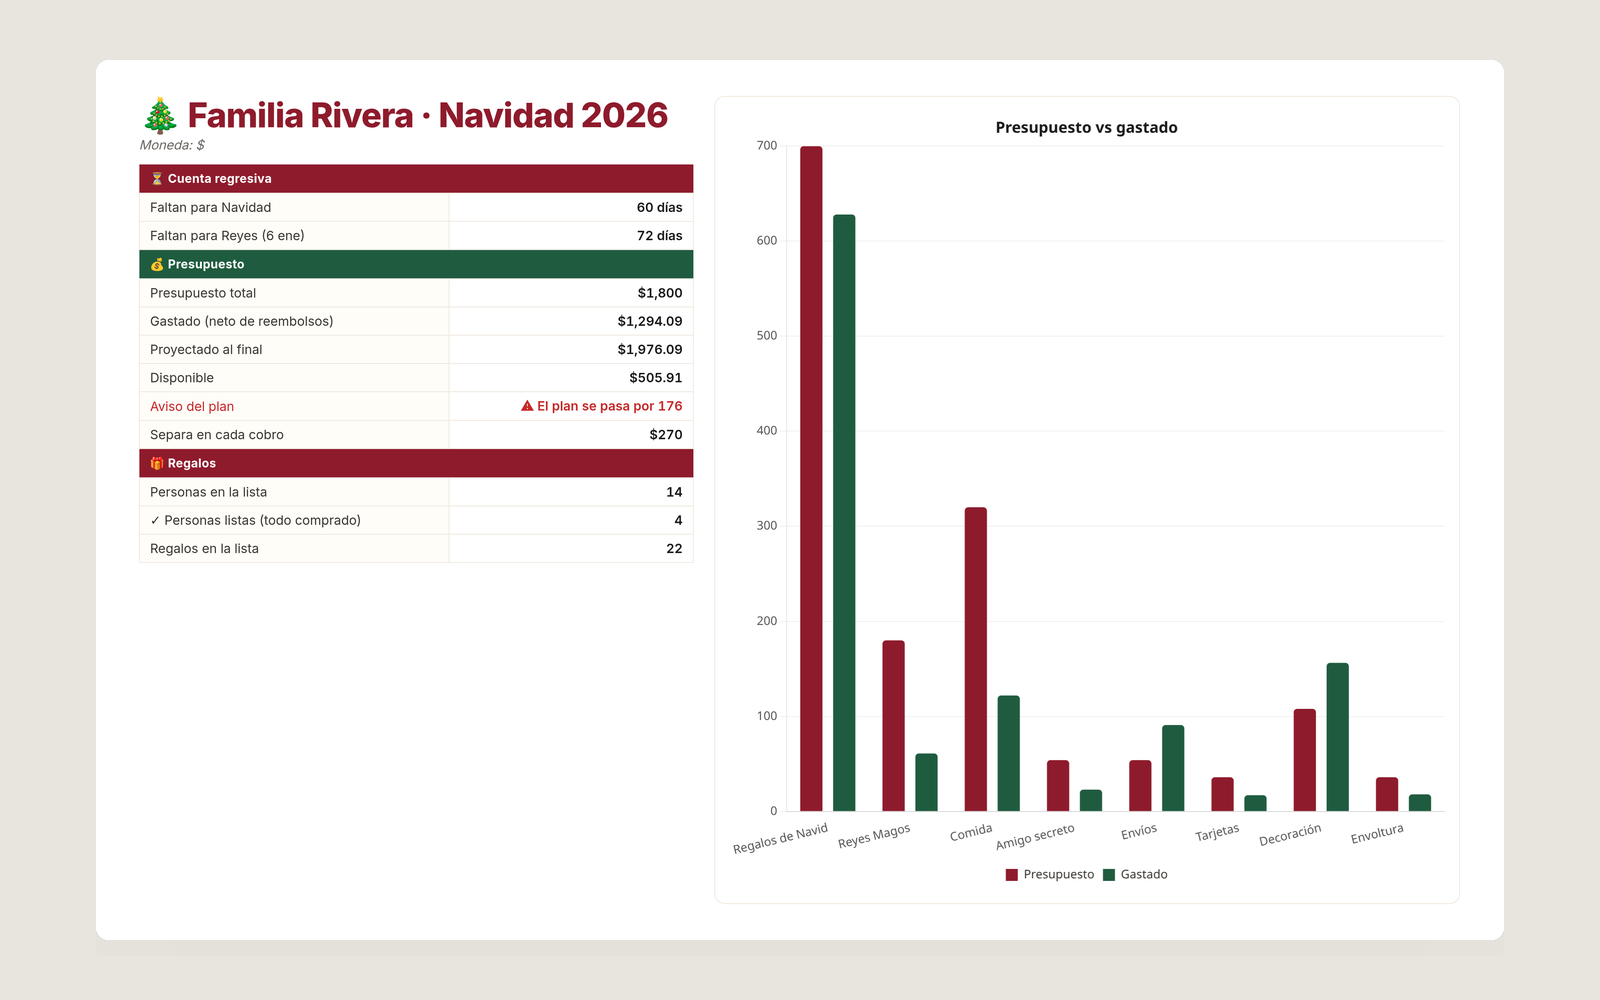Screen dimensions: 1600x1000
Task: Select the '$1,976.09' projected value
Action: click(x=650, y=350)
